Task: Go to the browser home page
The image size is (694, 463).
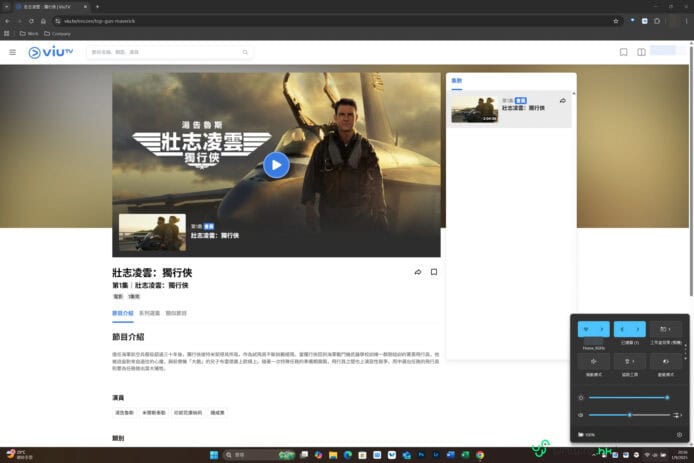Action: click(x=43, y=21)
